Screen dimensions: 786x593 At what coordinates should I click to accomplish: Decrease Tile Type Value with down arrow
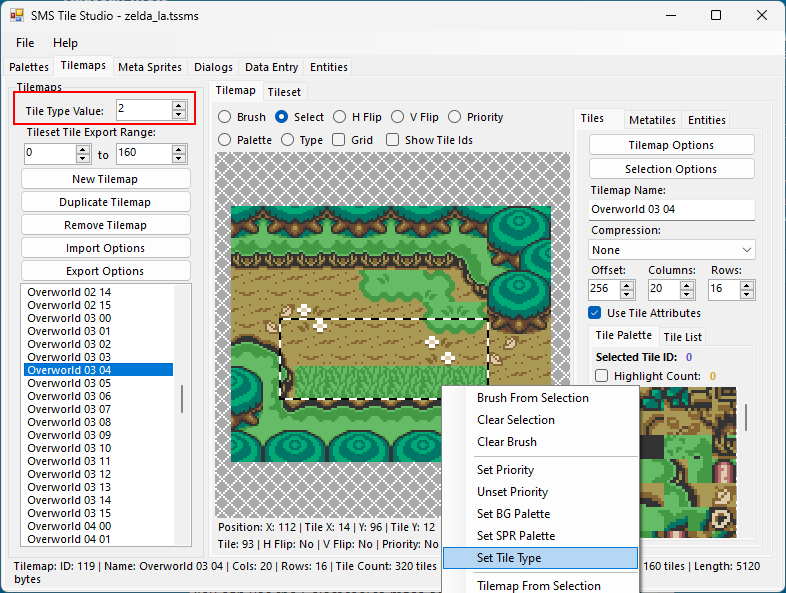click(x=178, y=115)
